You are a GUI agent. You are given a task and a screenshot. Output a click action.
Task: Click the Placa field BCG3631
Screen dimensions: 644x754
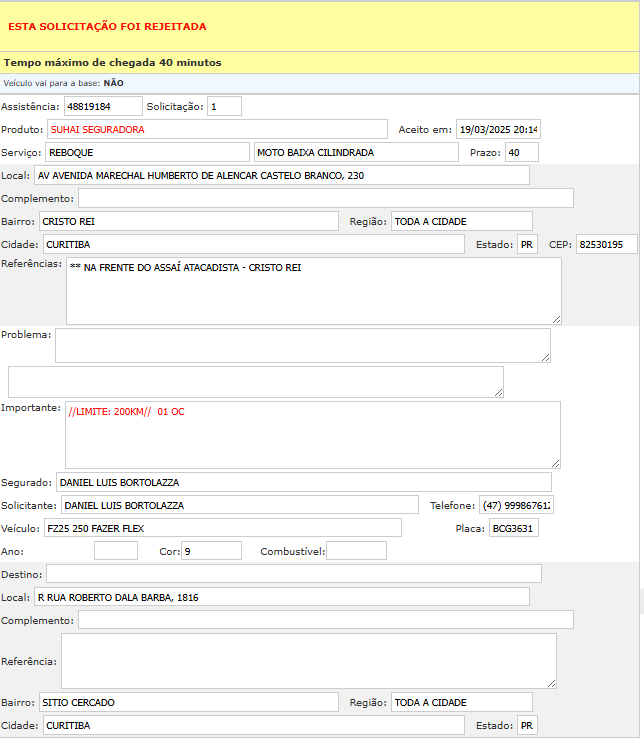pos(514,528)
